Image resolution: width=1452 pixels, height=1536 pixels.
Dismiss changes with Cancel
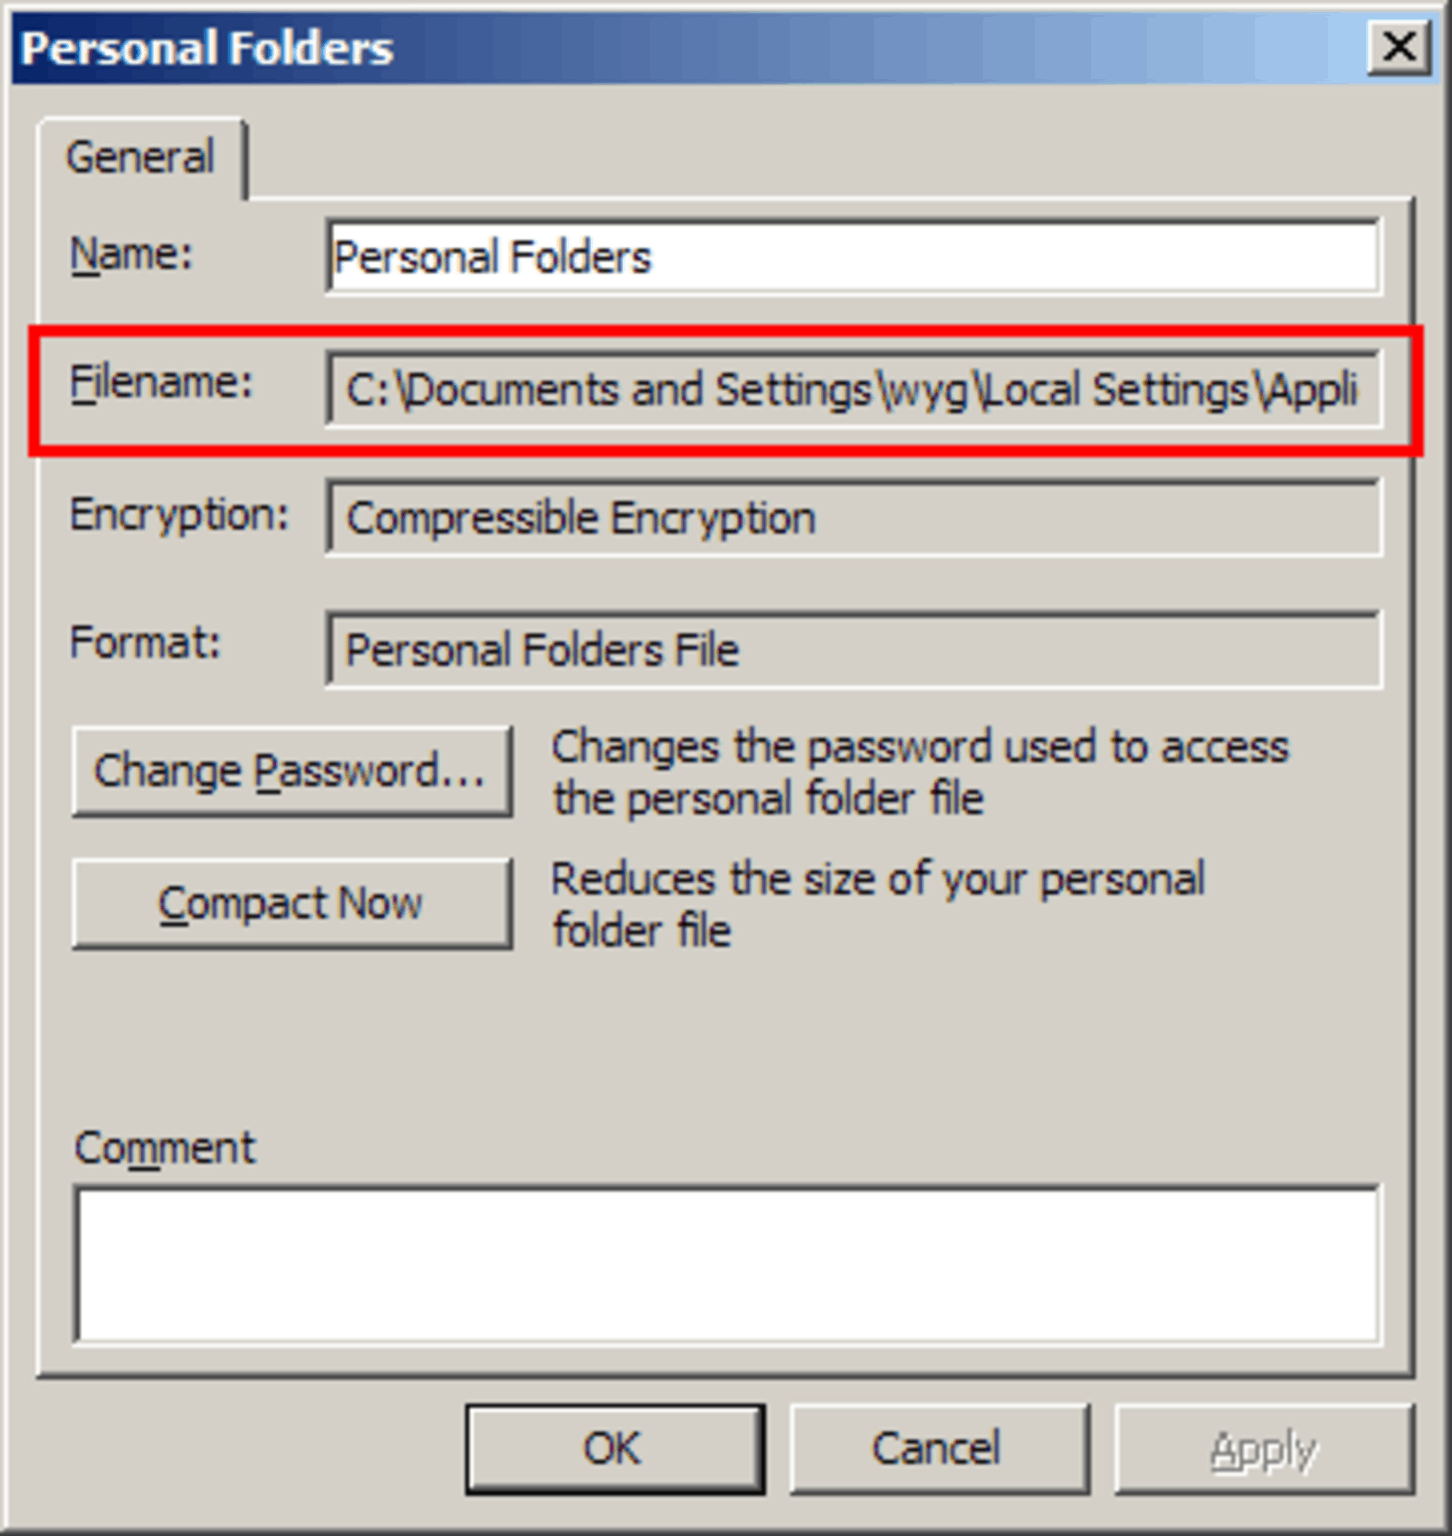(x=938, y=1448)
